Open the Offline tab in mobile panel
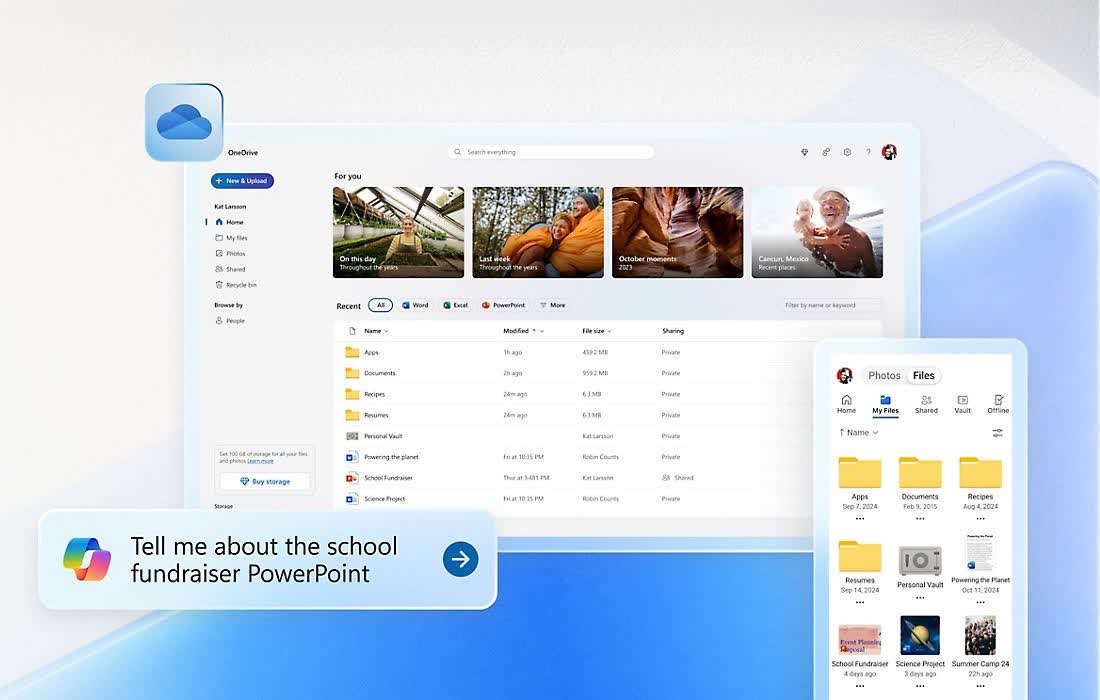The width and height of the screenshot is (1100, 700). pyautogui.click(x=998, y=405)
